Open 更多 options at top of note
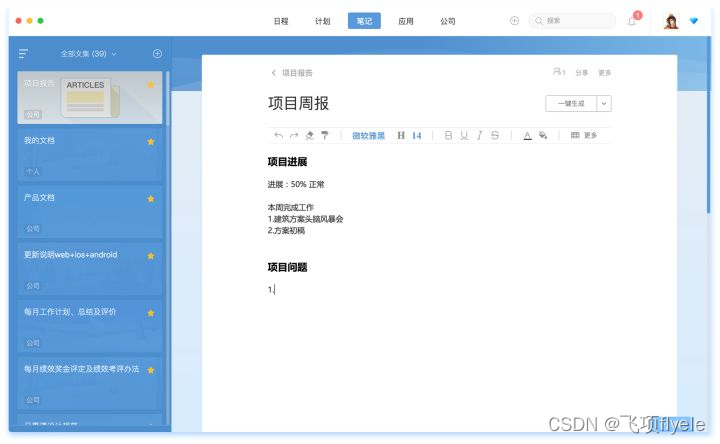 (605, 73)
